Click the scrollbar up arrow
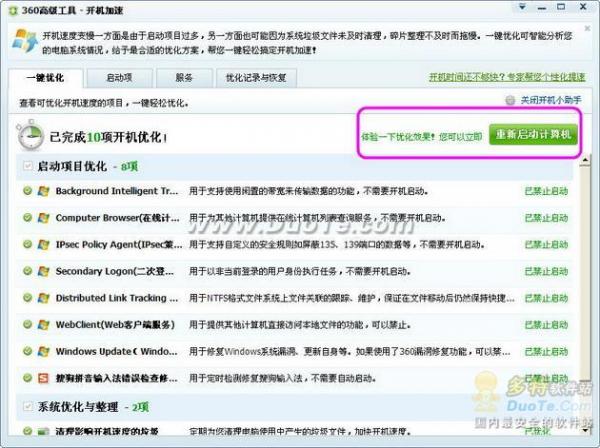 click(585, 161)
